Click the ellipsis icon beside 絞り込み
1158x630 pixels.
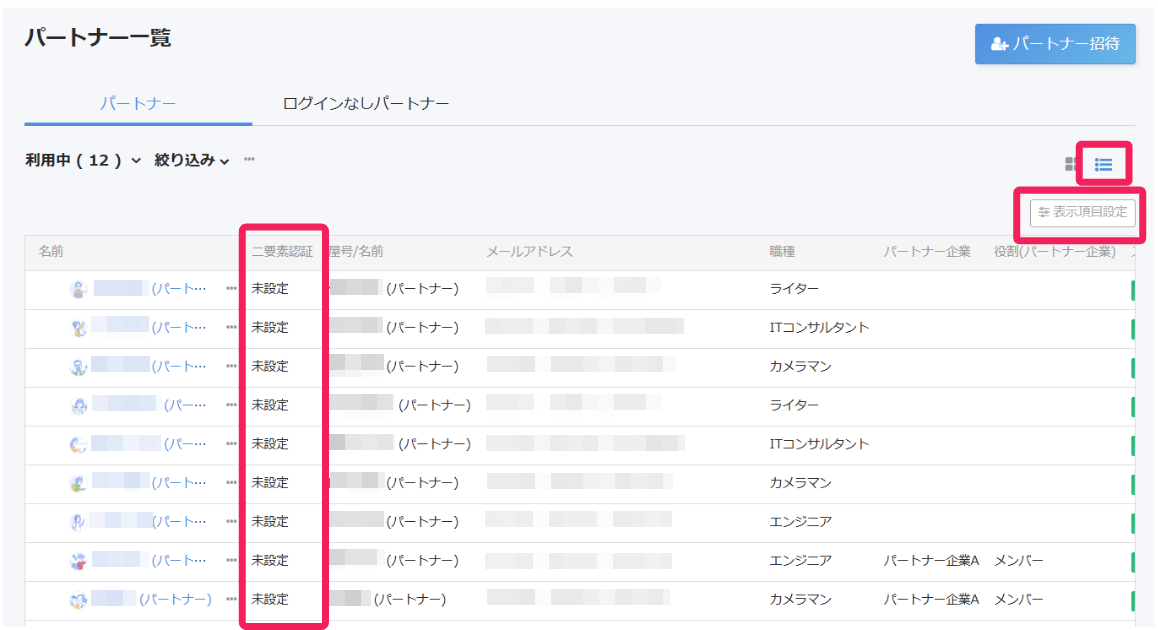250,159
